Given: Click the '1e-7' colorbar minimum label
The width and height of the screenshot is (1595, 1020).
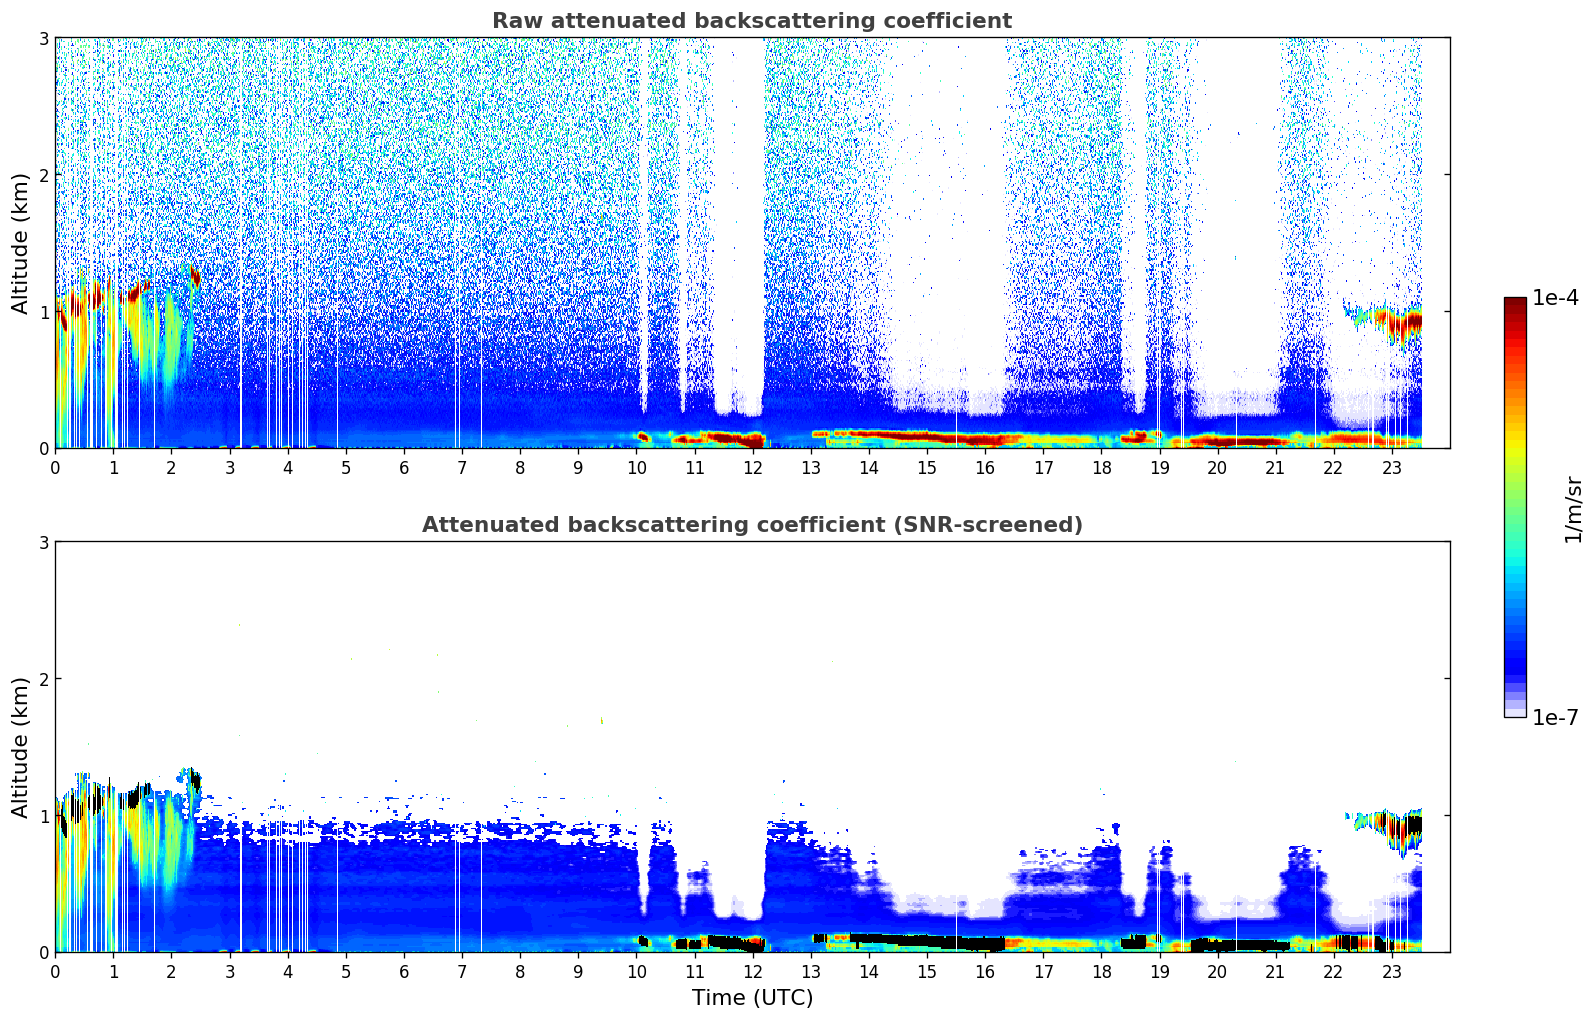Looking at the screenshot, I should pyautogui.click(x=1555, y=718).
